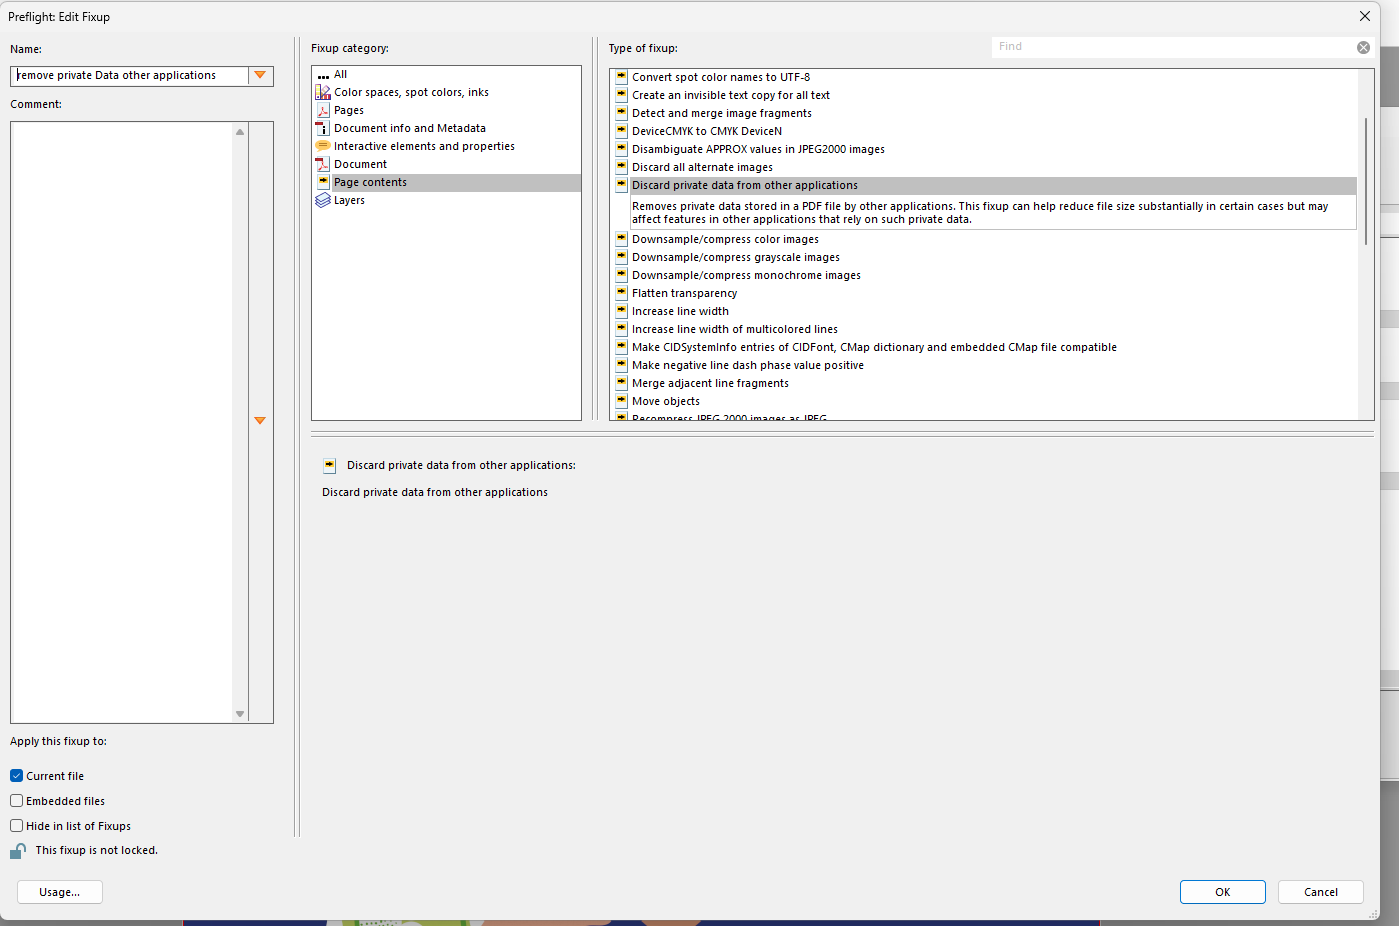Click the Layers category icon
The width and height of the screenshot is (1399, 926).
click(323, 200)
